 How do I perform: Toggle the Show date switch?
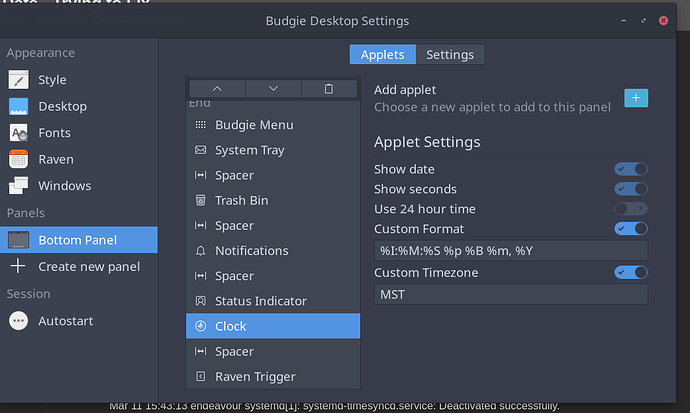631,169
